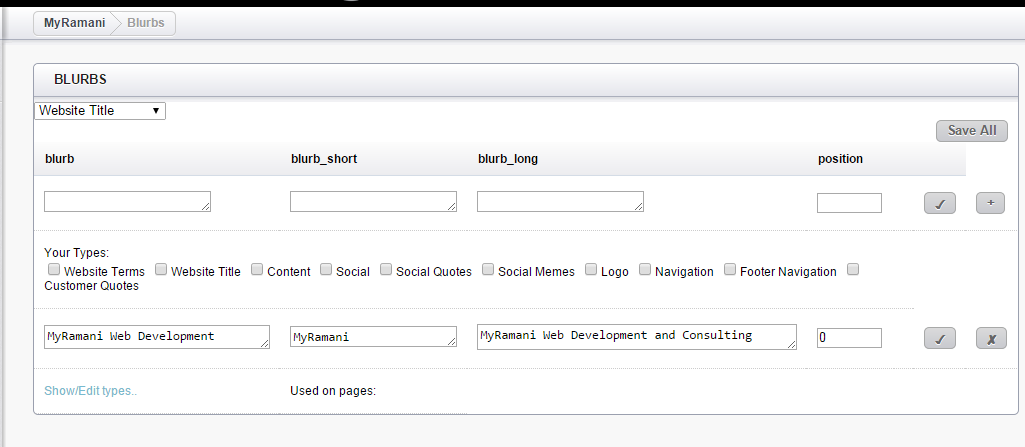
Task: Enable the Navigation type checkbox
Action: [645, 269]
